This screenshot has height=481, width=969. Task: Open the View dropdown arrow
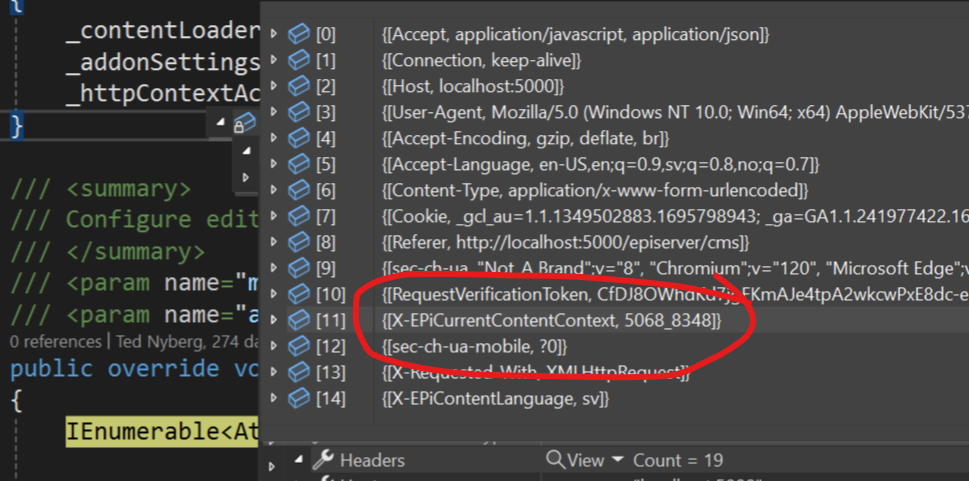click(617, 460)
